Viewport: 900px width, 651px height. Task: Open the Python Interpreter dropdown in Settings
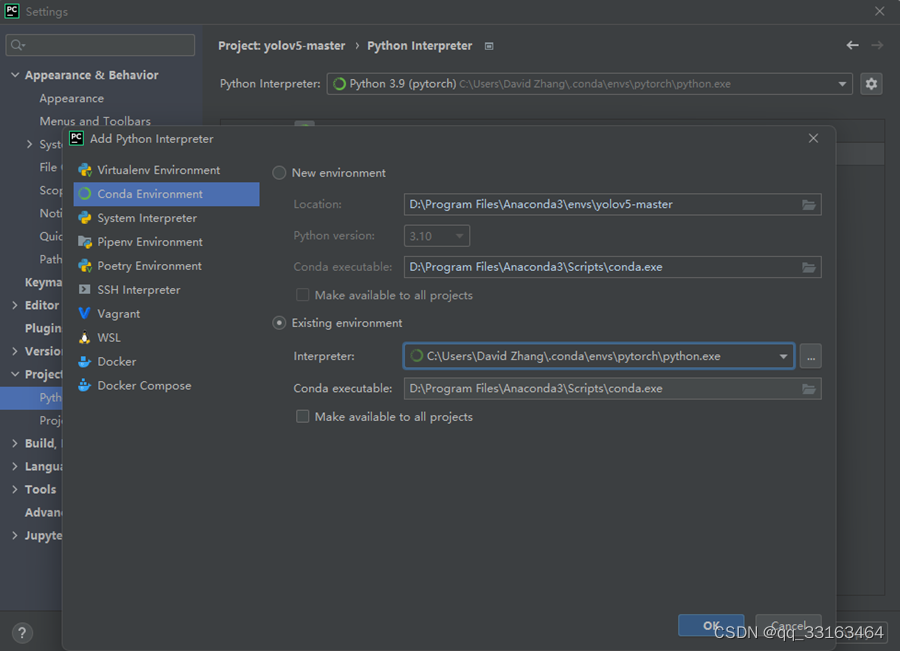click(589, 84)
